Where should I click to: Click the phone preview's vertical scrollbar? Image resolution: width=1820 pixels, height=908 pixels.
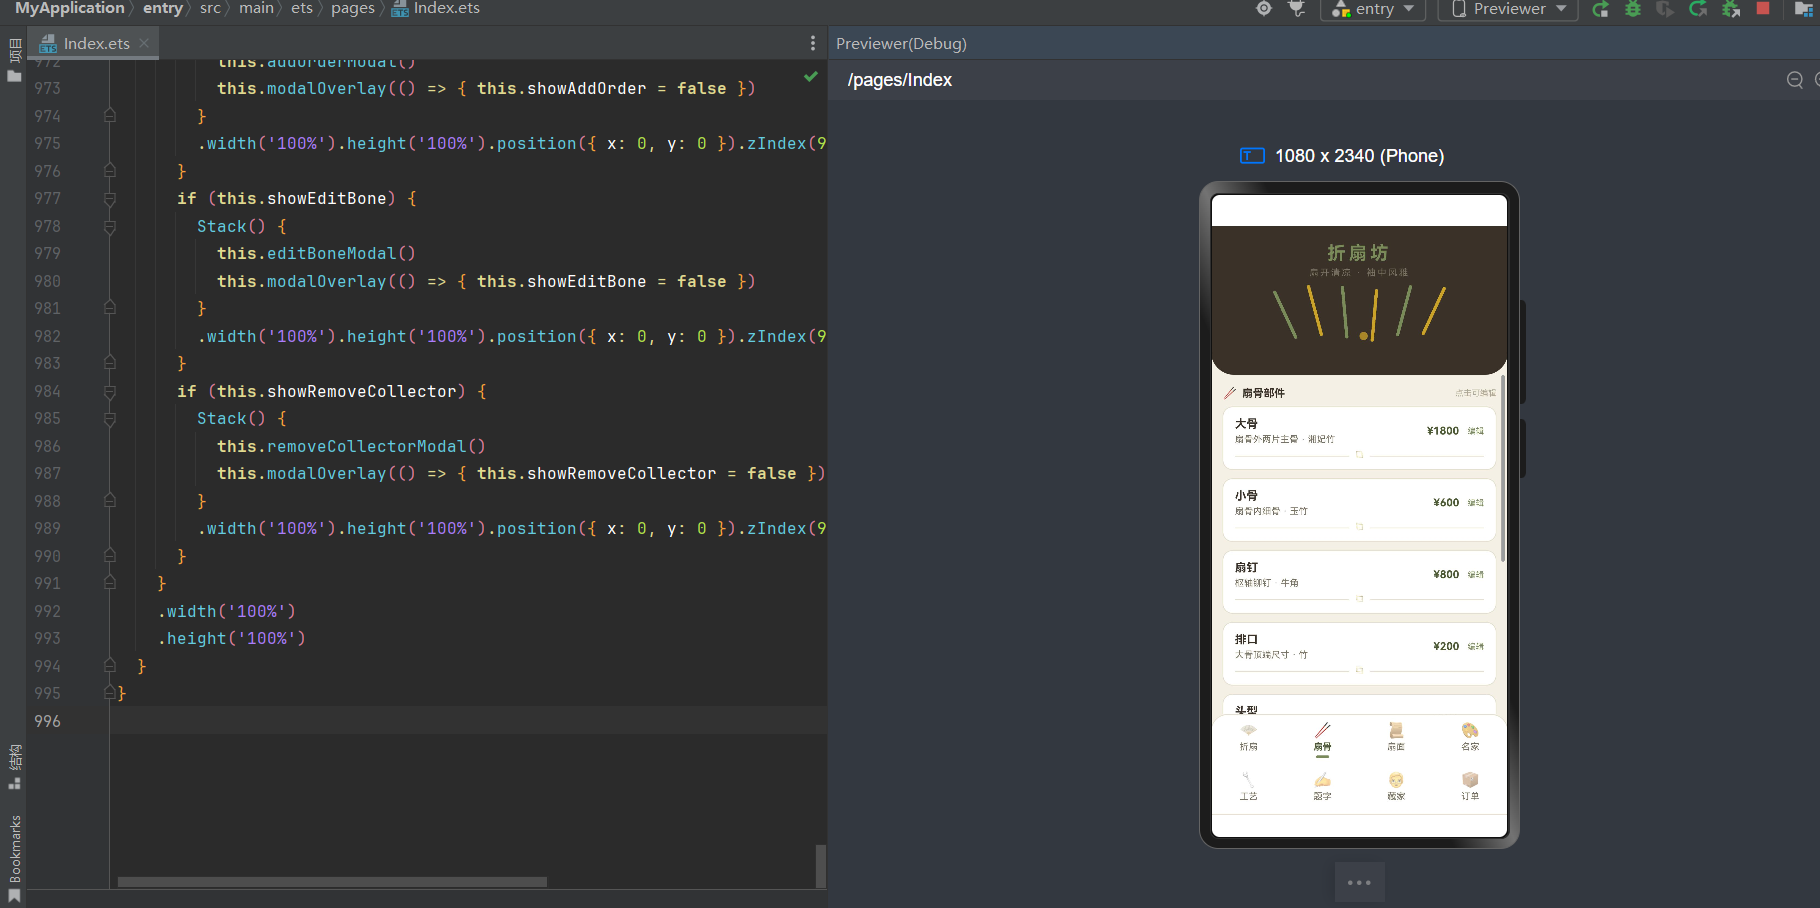1503,468
